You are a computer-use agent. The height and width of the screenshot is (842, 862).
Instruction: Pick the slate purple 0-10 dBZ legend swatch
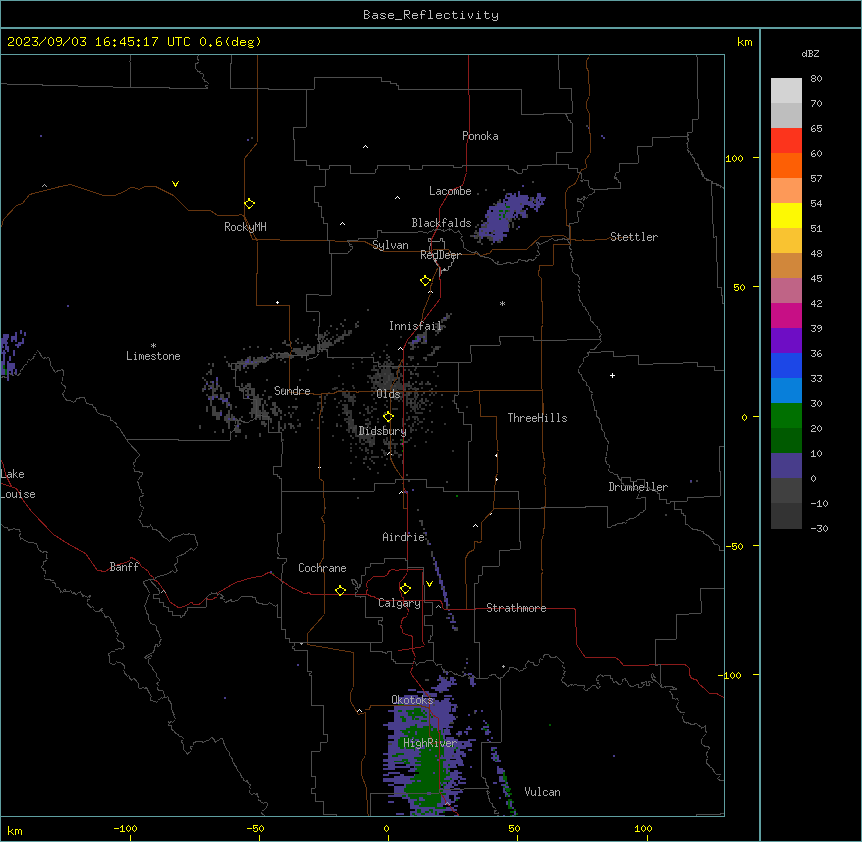coord(786,466)
